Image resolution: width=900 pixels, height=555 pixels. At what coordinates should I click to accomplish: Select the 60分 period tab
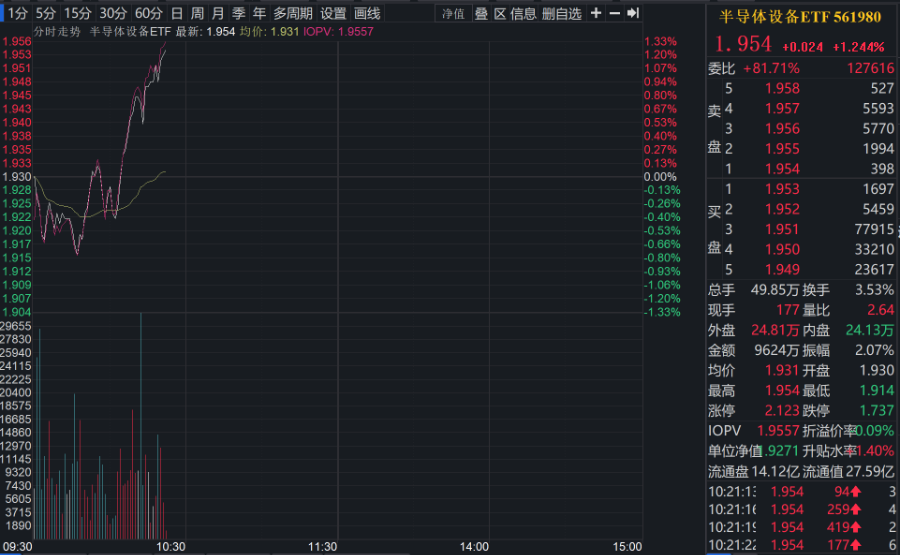coord(148,13)
